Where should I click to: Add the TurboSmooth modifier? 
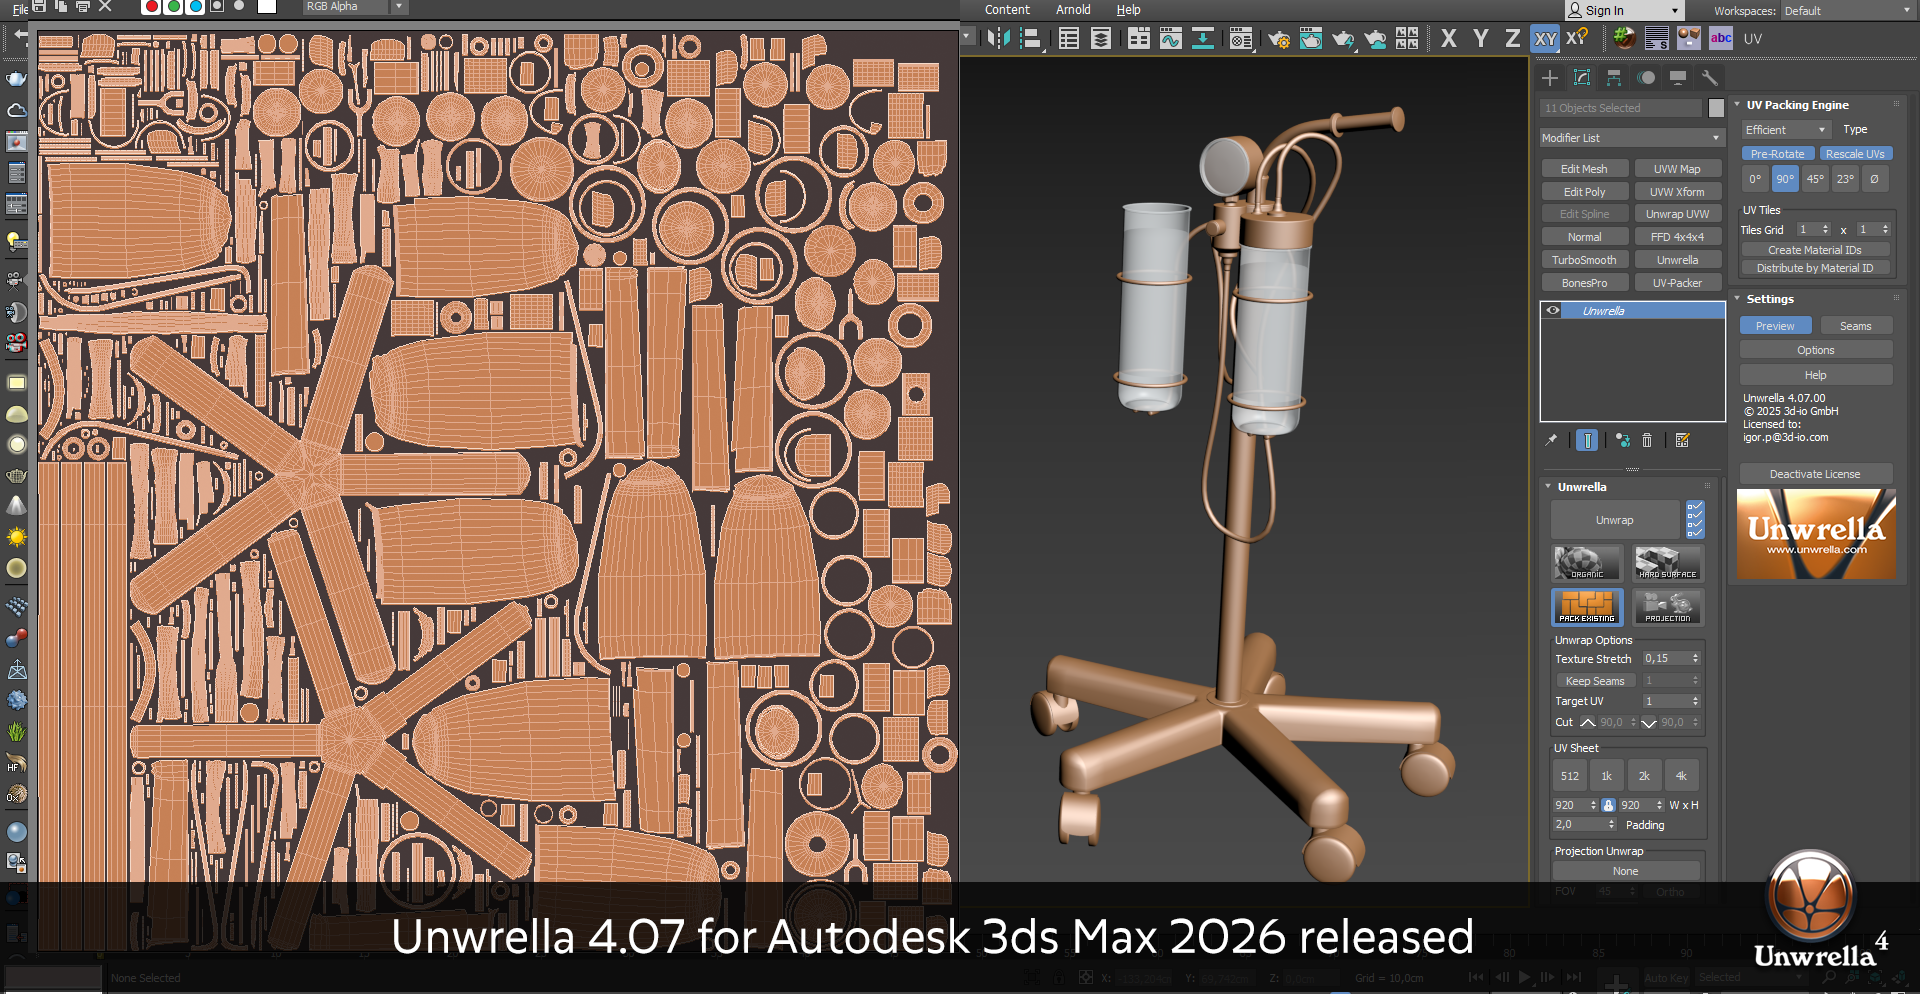pos(1584,260)
